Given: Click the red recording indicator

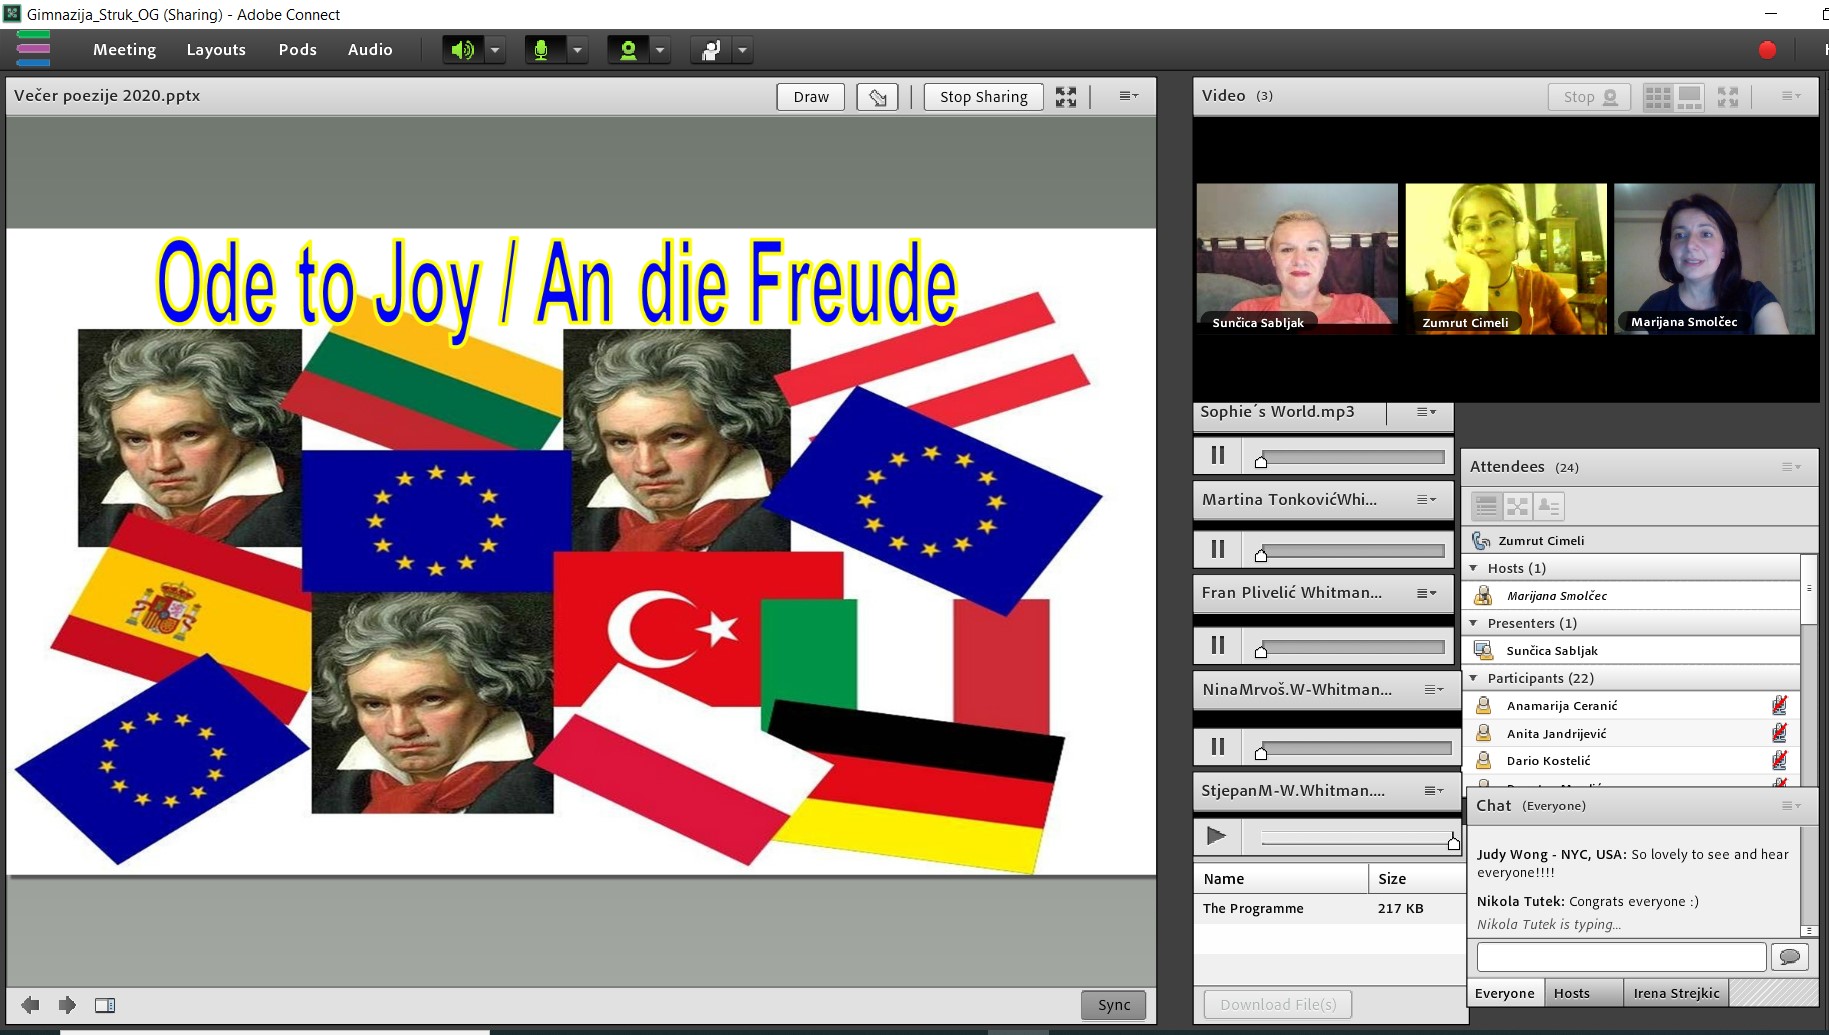Looking at the screenshot, I should (x=1767, y=50).
